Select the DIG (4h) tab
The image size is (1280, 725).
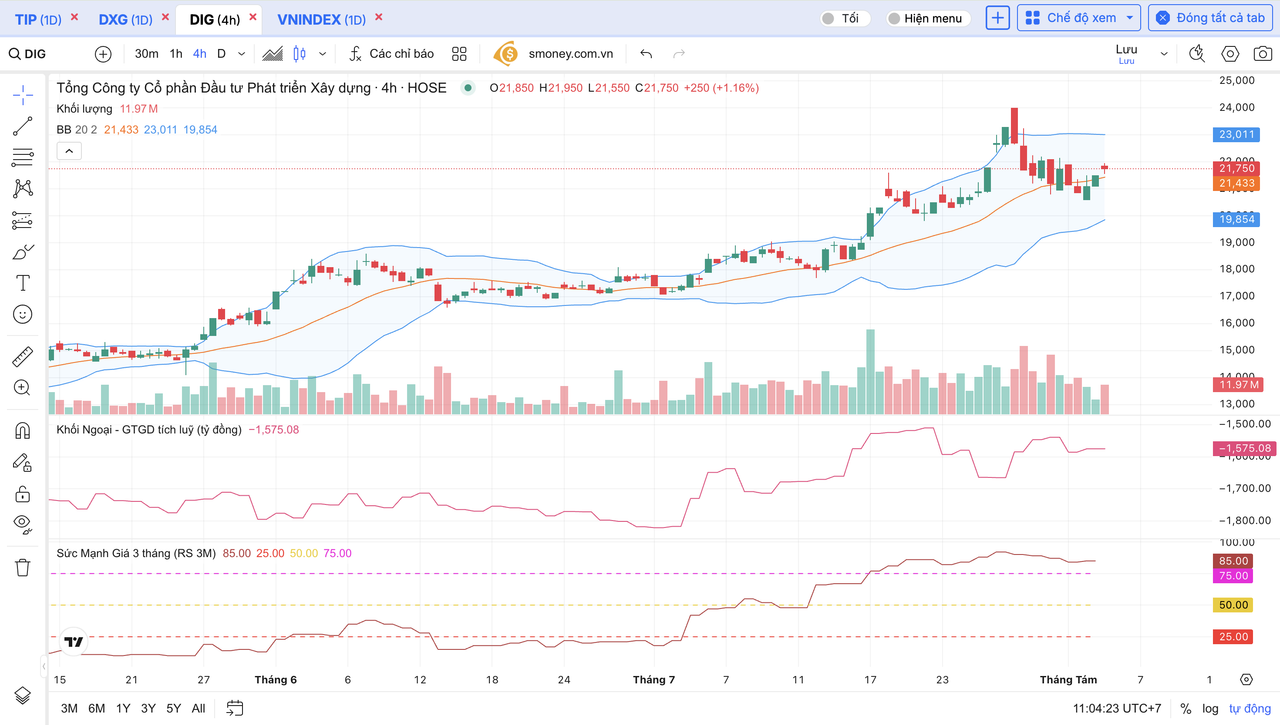point(215,19)
